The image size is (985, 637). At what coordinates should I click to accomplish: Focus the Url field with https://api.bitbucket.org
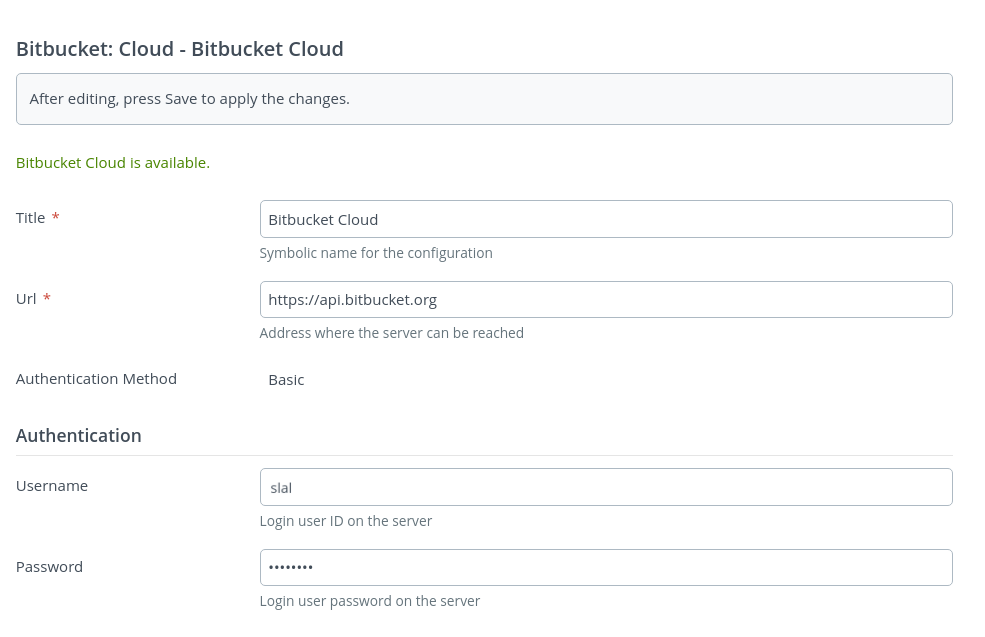605,299
